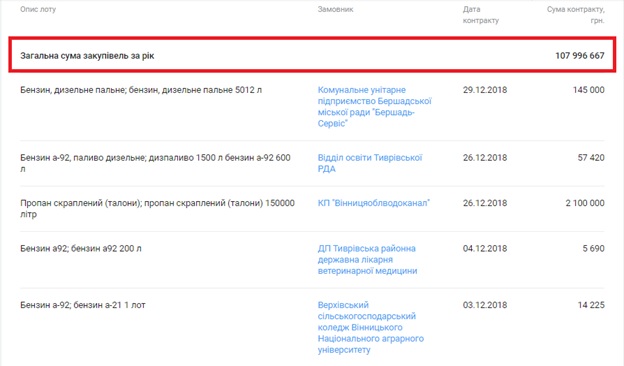Click the Замовник column header
624x366 pixels.
click(x=335, y=9)
